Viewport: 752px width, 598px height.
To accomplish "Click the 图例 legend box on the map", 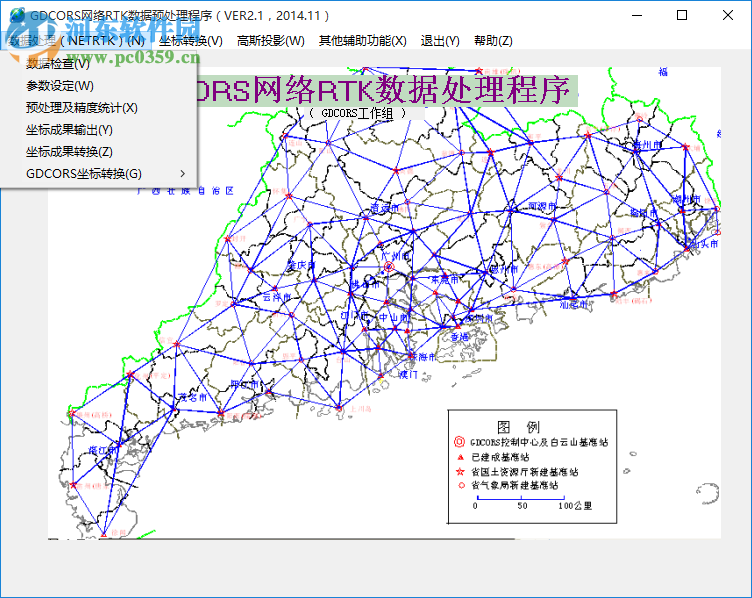I will pyautogui.click(x=532, y=467).
